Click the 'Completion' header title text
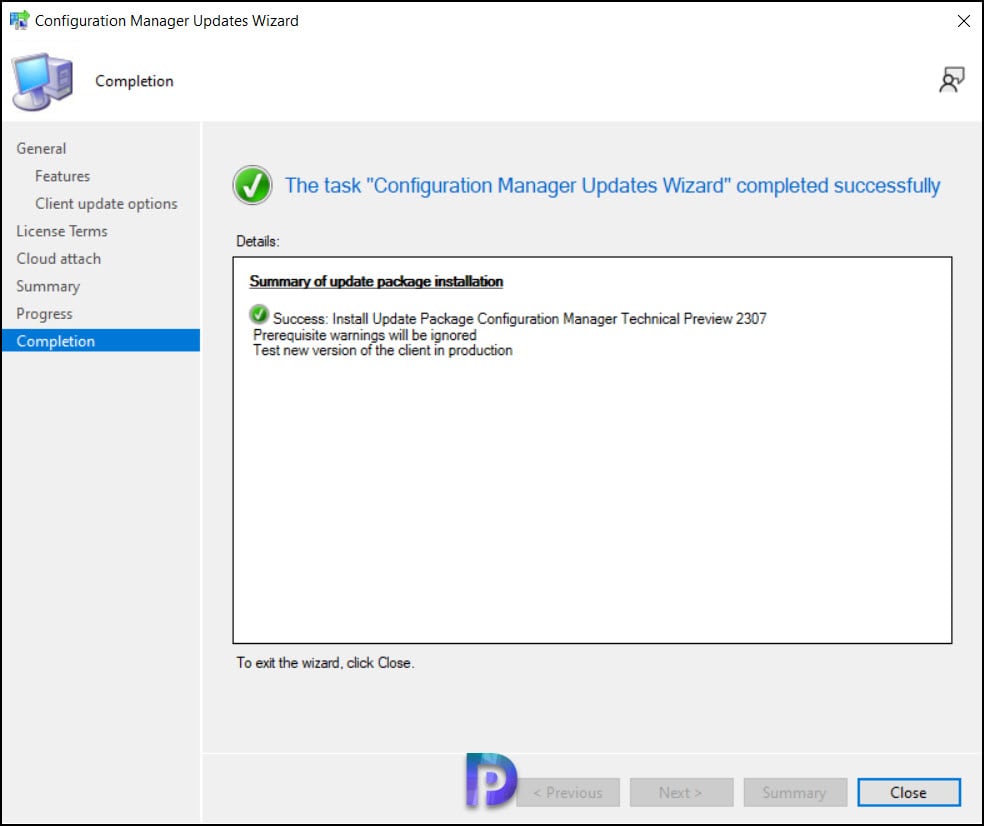The width and height of the screenshot is (984, 826). tap(134, 82)
